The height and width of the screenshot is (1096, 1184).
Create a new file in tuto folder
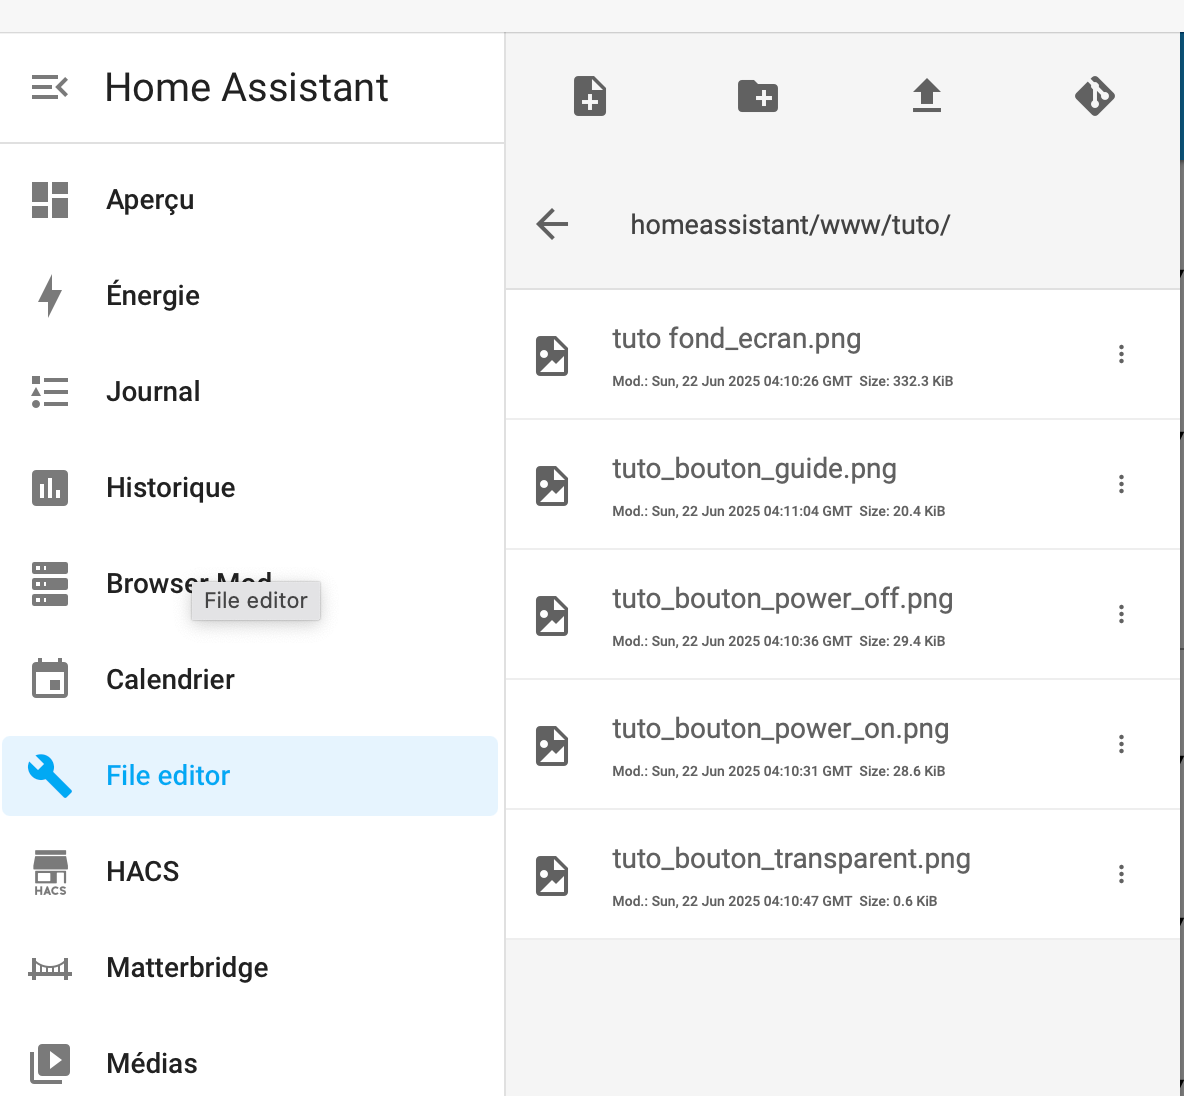[x=590, y=96]
